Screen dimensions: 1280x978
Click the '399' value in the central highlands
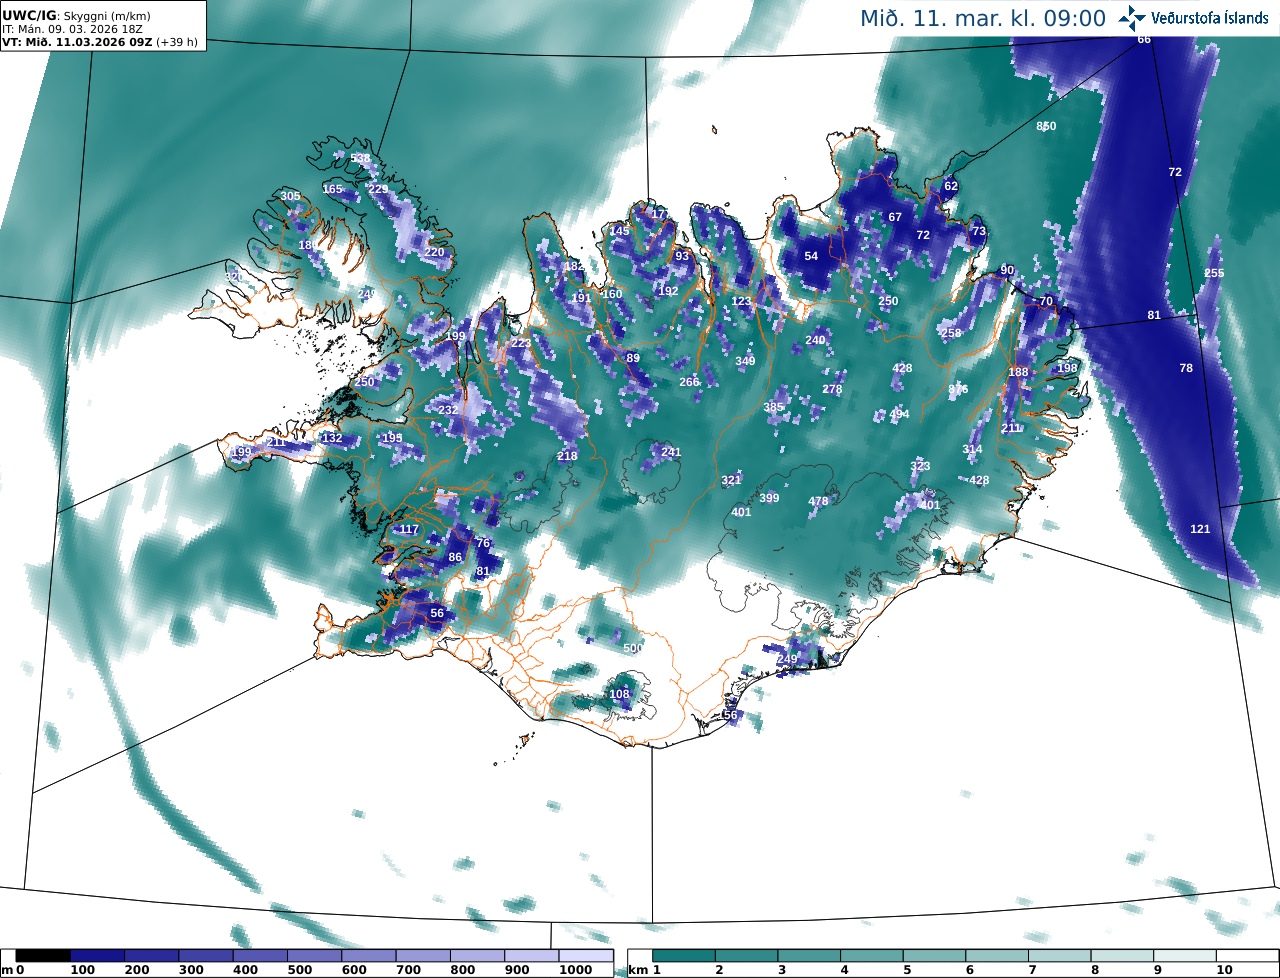[769, 498]
